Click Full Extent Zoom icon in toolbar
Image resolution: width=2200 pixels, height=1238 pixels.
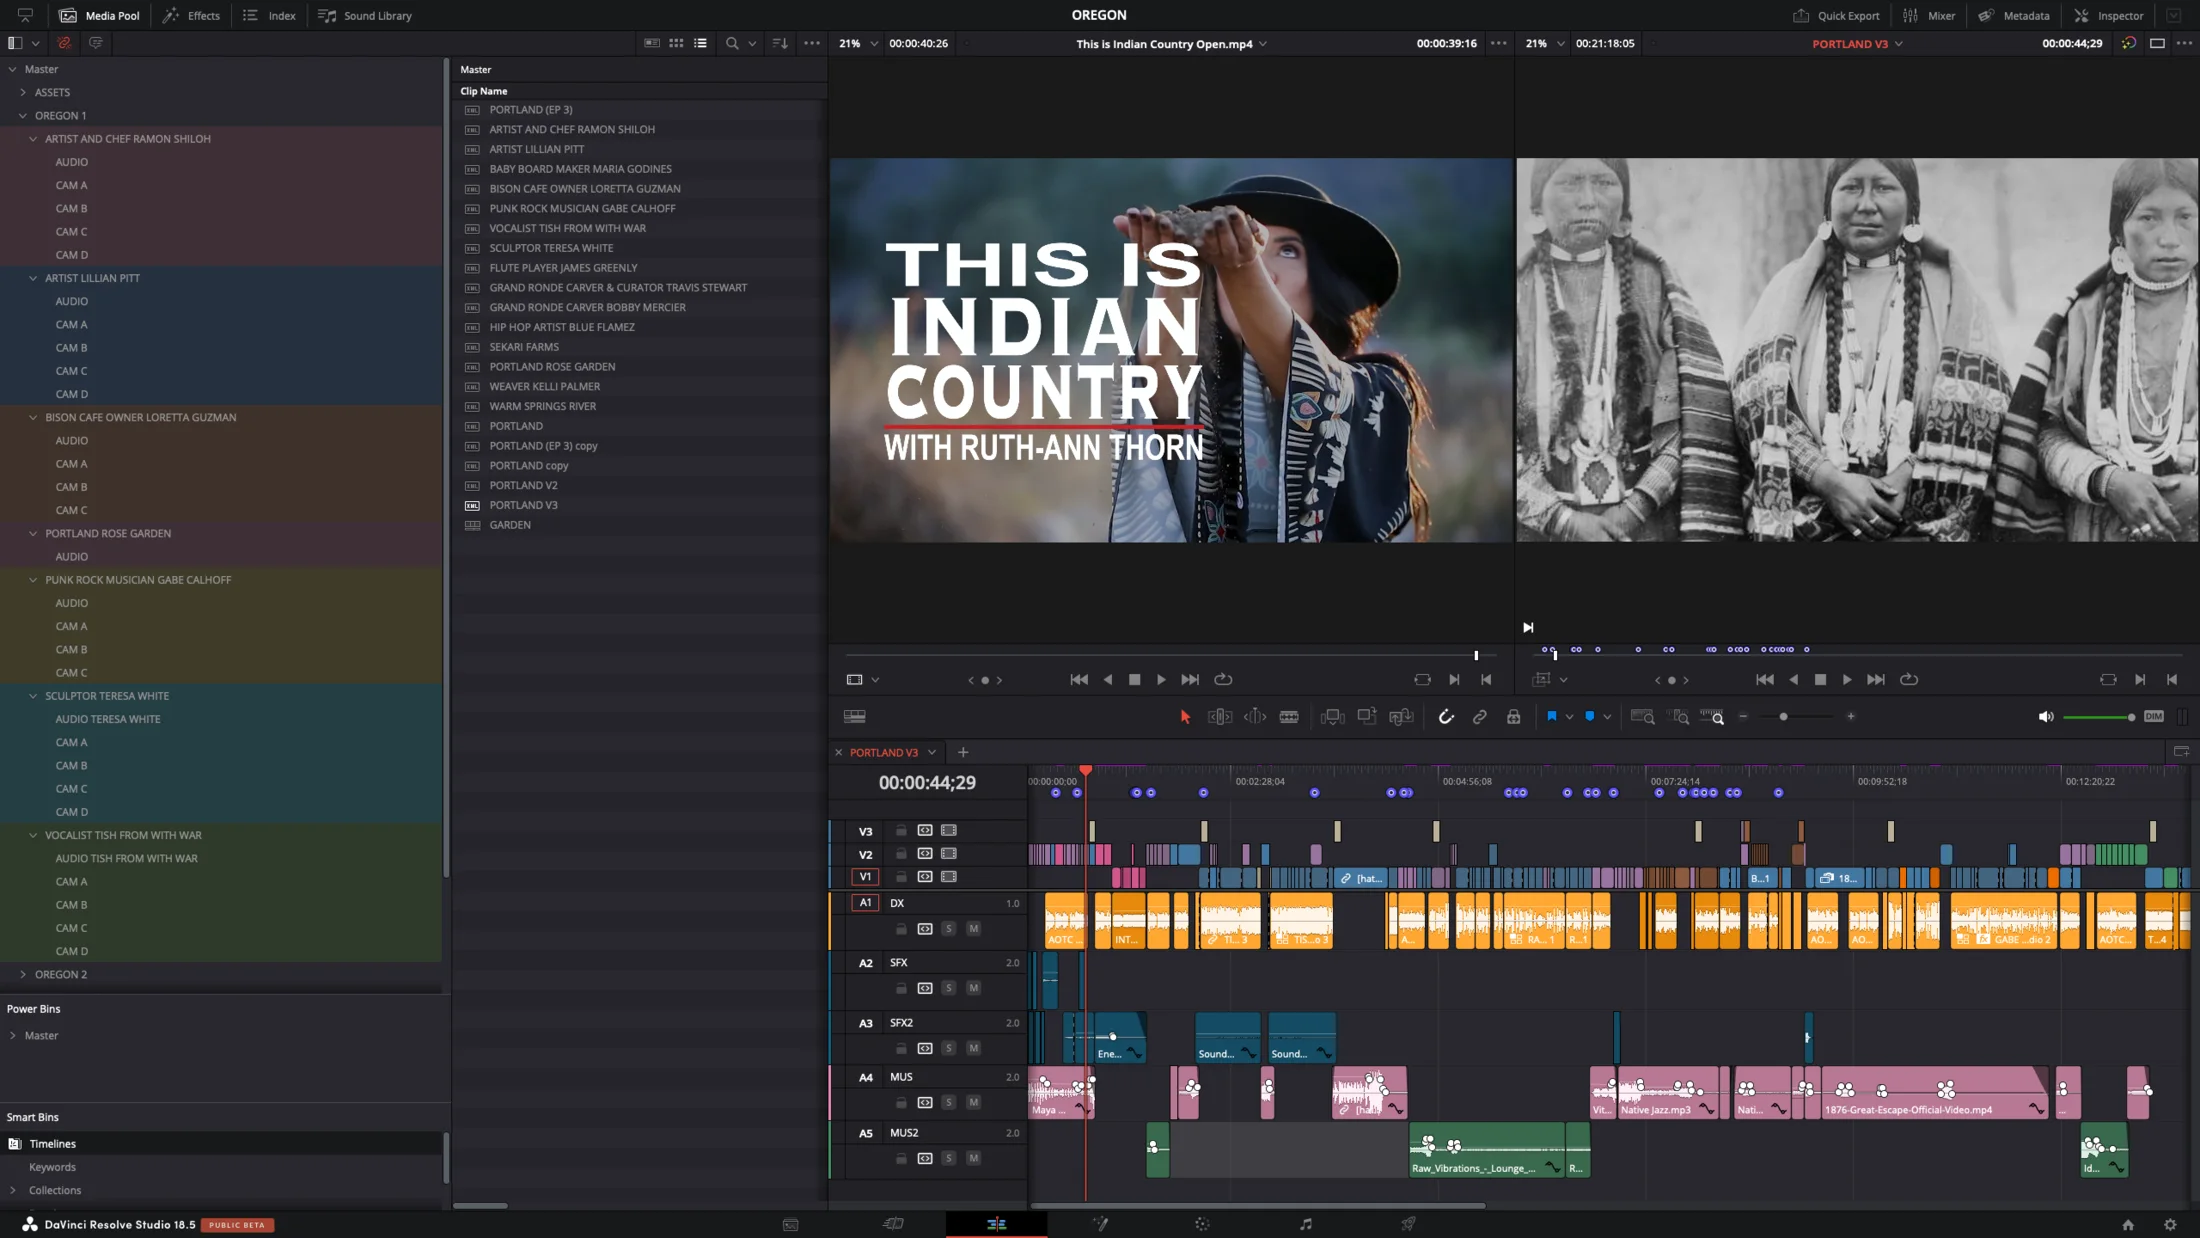pos(1642,717)
